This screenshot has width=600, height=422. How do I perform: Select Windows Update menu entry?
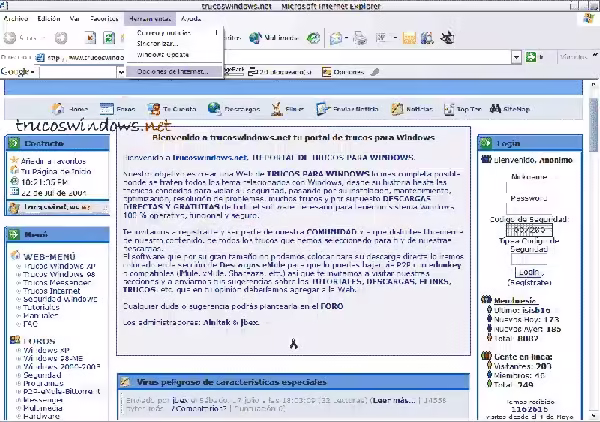tap(174, 55)
